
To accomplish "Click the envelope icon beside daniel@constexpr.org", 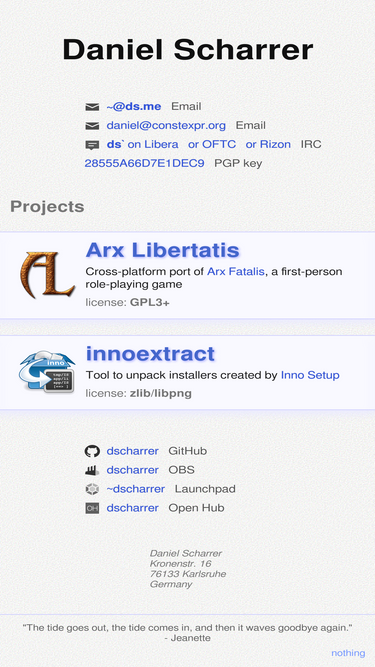I will point(92,126).
